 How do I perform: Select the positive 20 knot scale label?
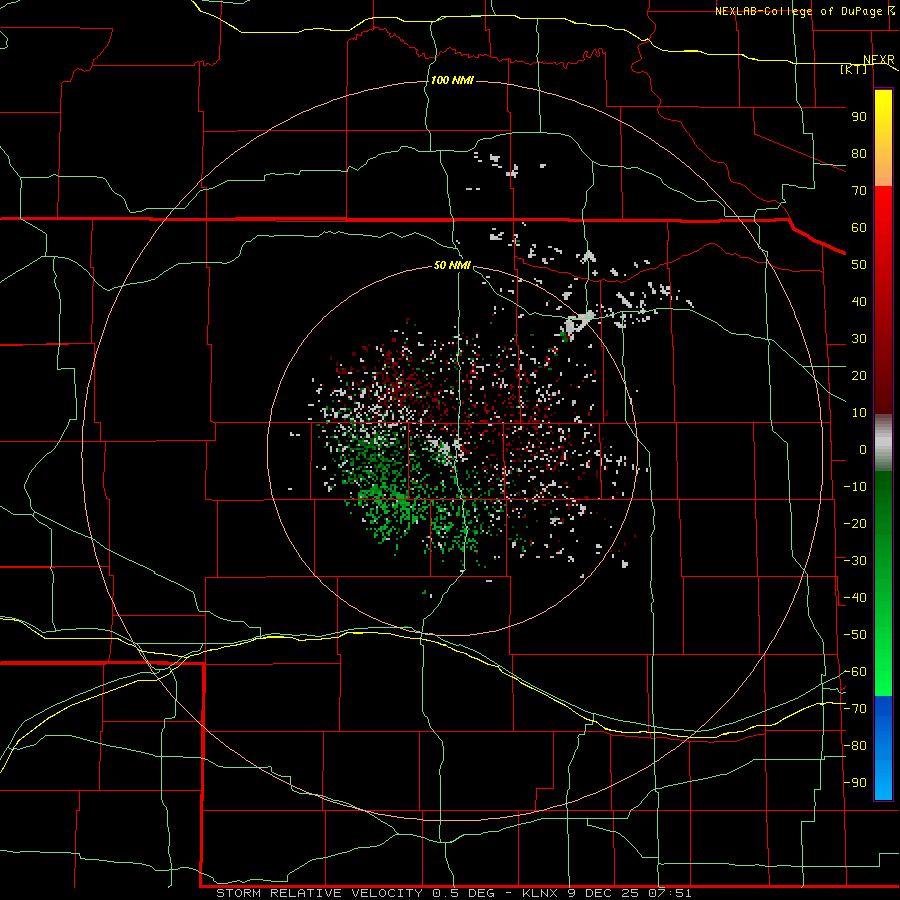click(859, 375)
